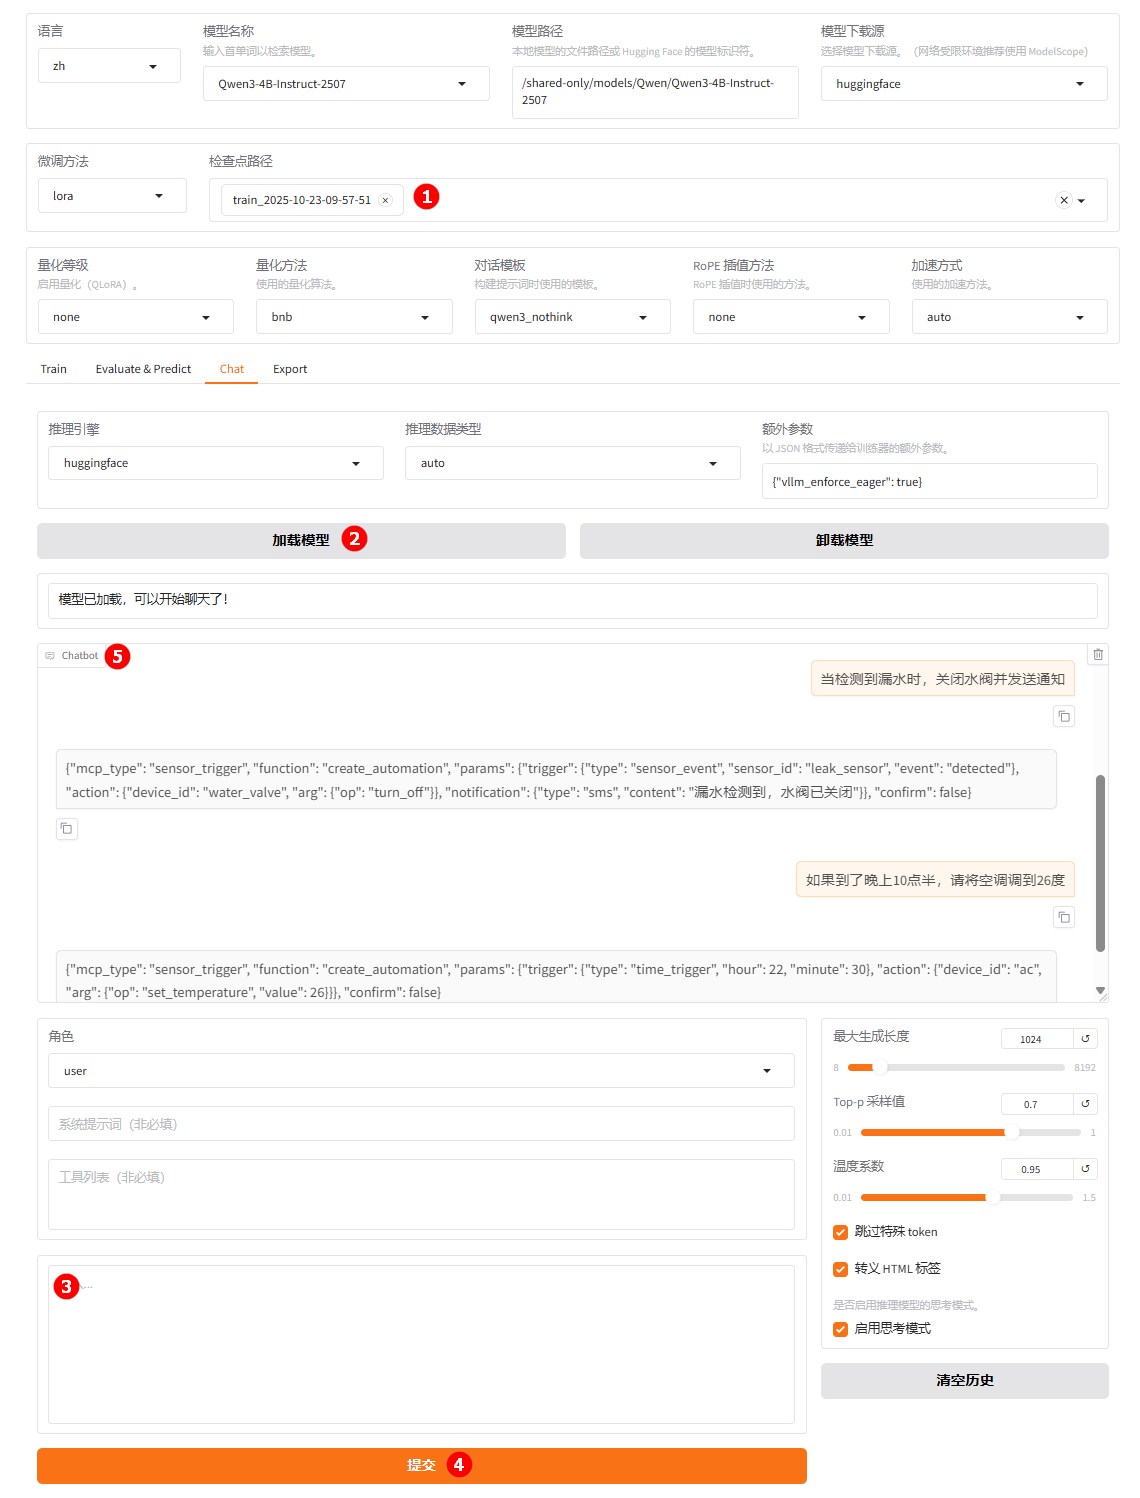Toggle the escape HTML tags checkbox
Viewport: 1140px width, 1498px height.
pos(840,1269)
